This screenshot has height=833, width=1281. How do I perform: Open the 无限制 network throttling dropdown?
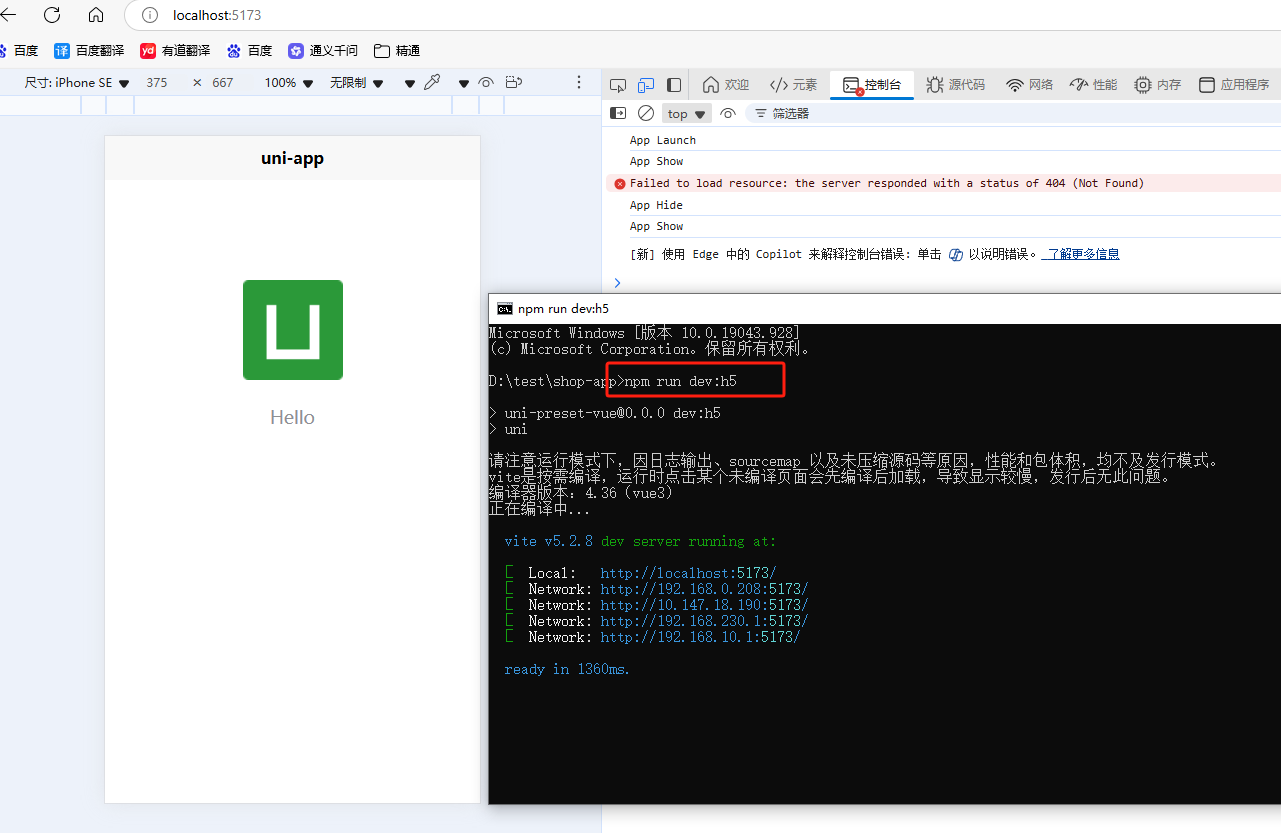click(x=355, y=82)
